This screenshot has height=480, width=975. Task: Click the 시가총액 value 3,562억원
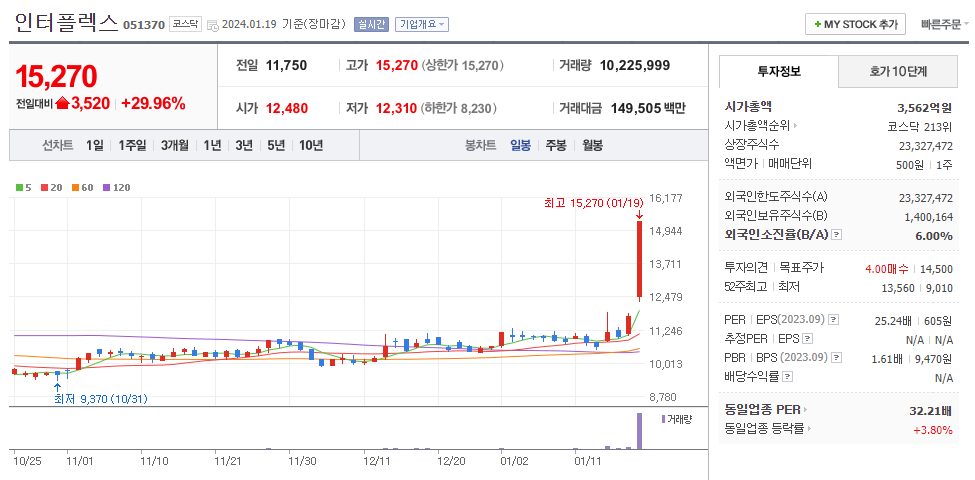click(923, 108)
